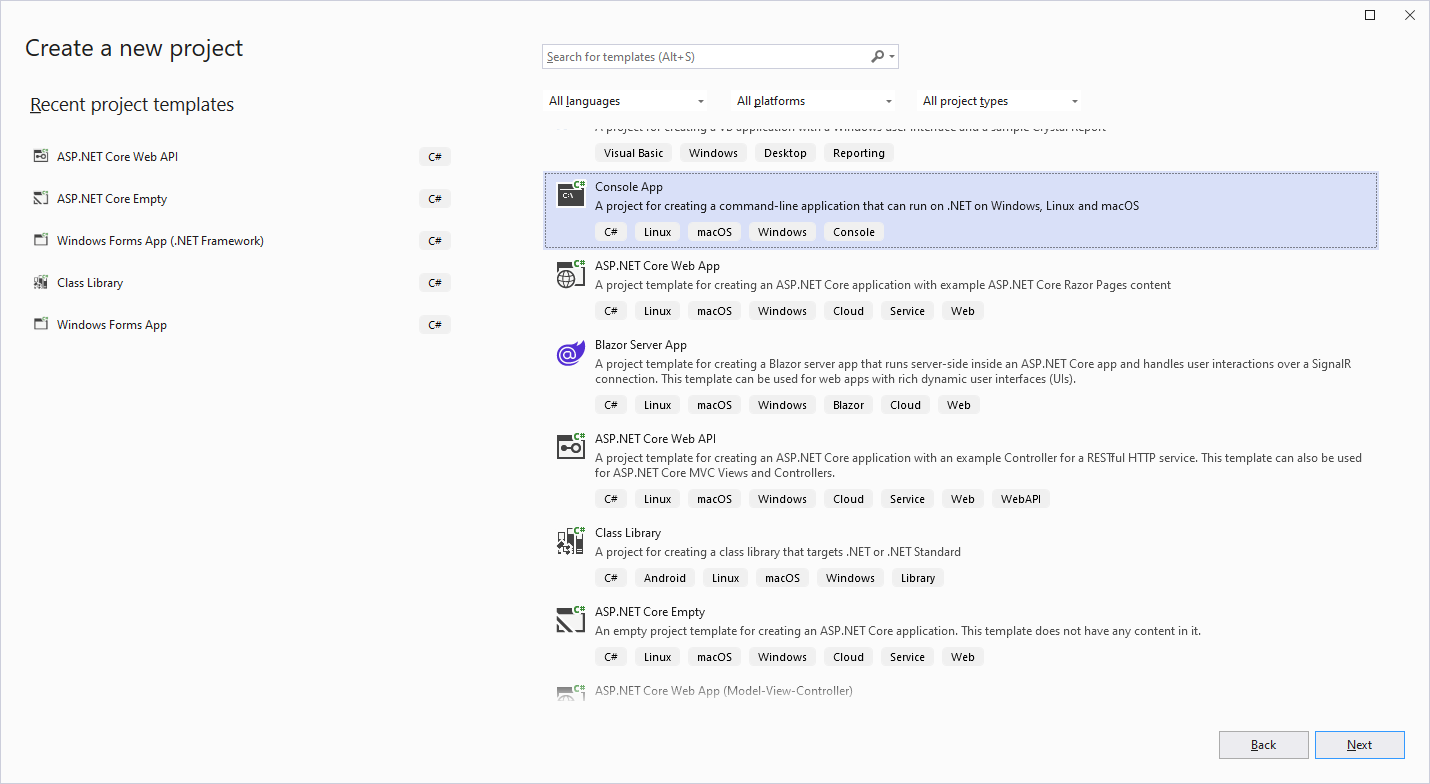Click the Console App template icon
The height and width of the screenshot is (784, 1430).
571,194
